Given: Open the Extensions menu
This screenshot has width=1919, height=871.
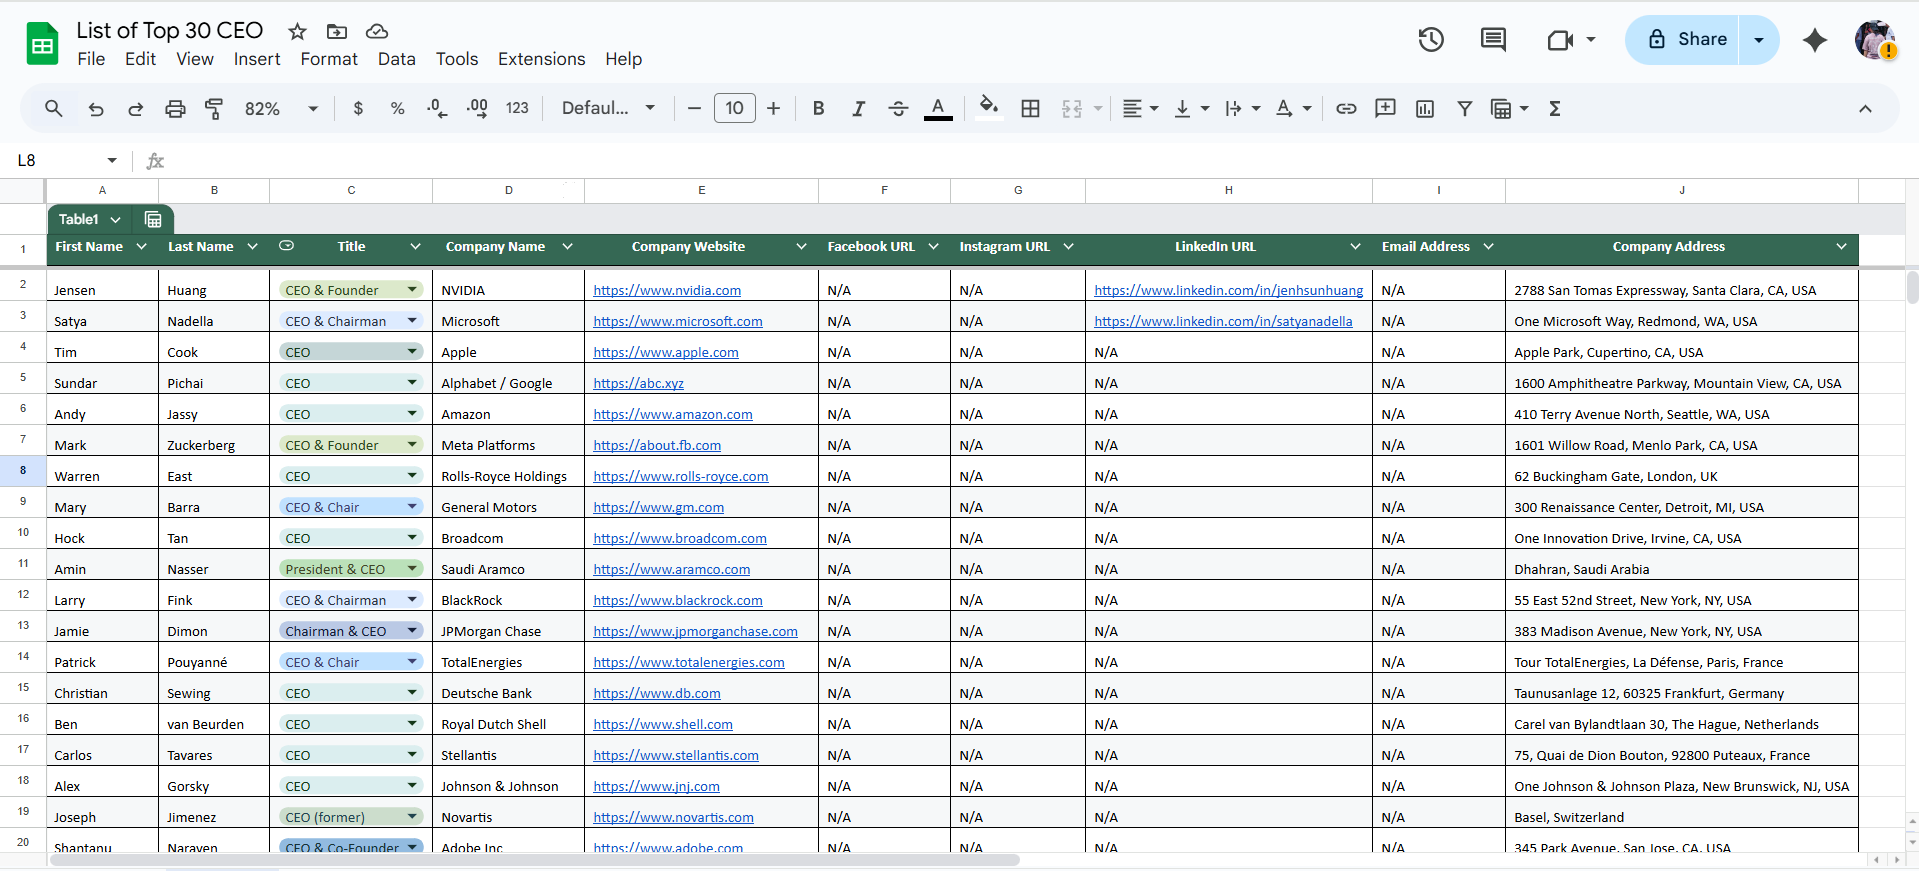Looking at the screenshot, I should pos(541,59).
